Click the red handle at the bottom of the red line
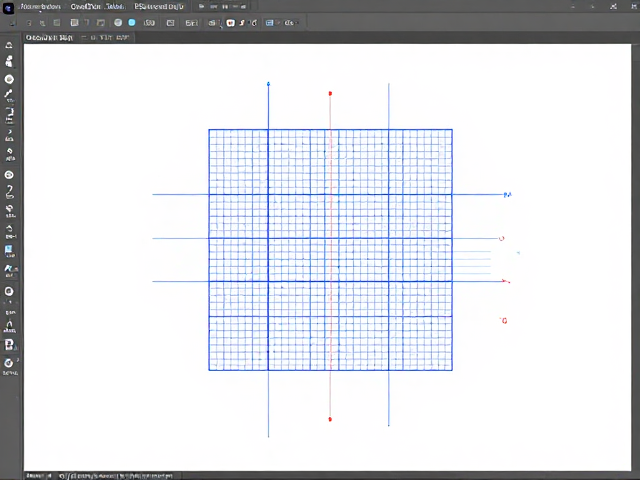The height and width of the screenshot is (480, 640). click(330, 419)
